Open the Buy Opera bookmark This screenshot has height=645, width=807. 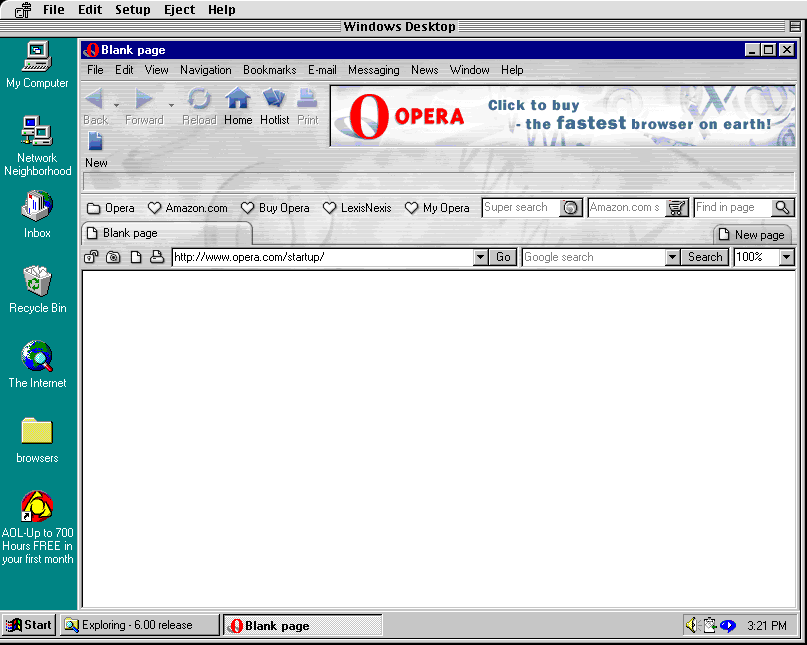tap(275, 208)
